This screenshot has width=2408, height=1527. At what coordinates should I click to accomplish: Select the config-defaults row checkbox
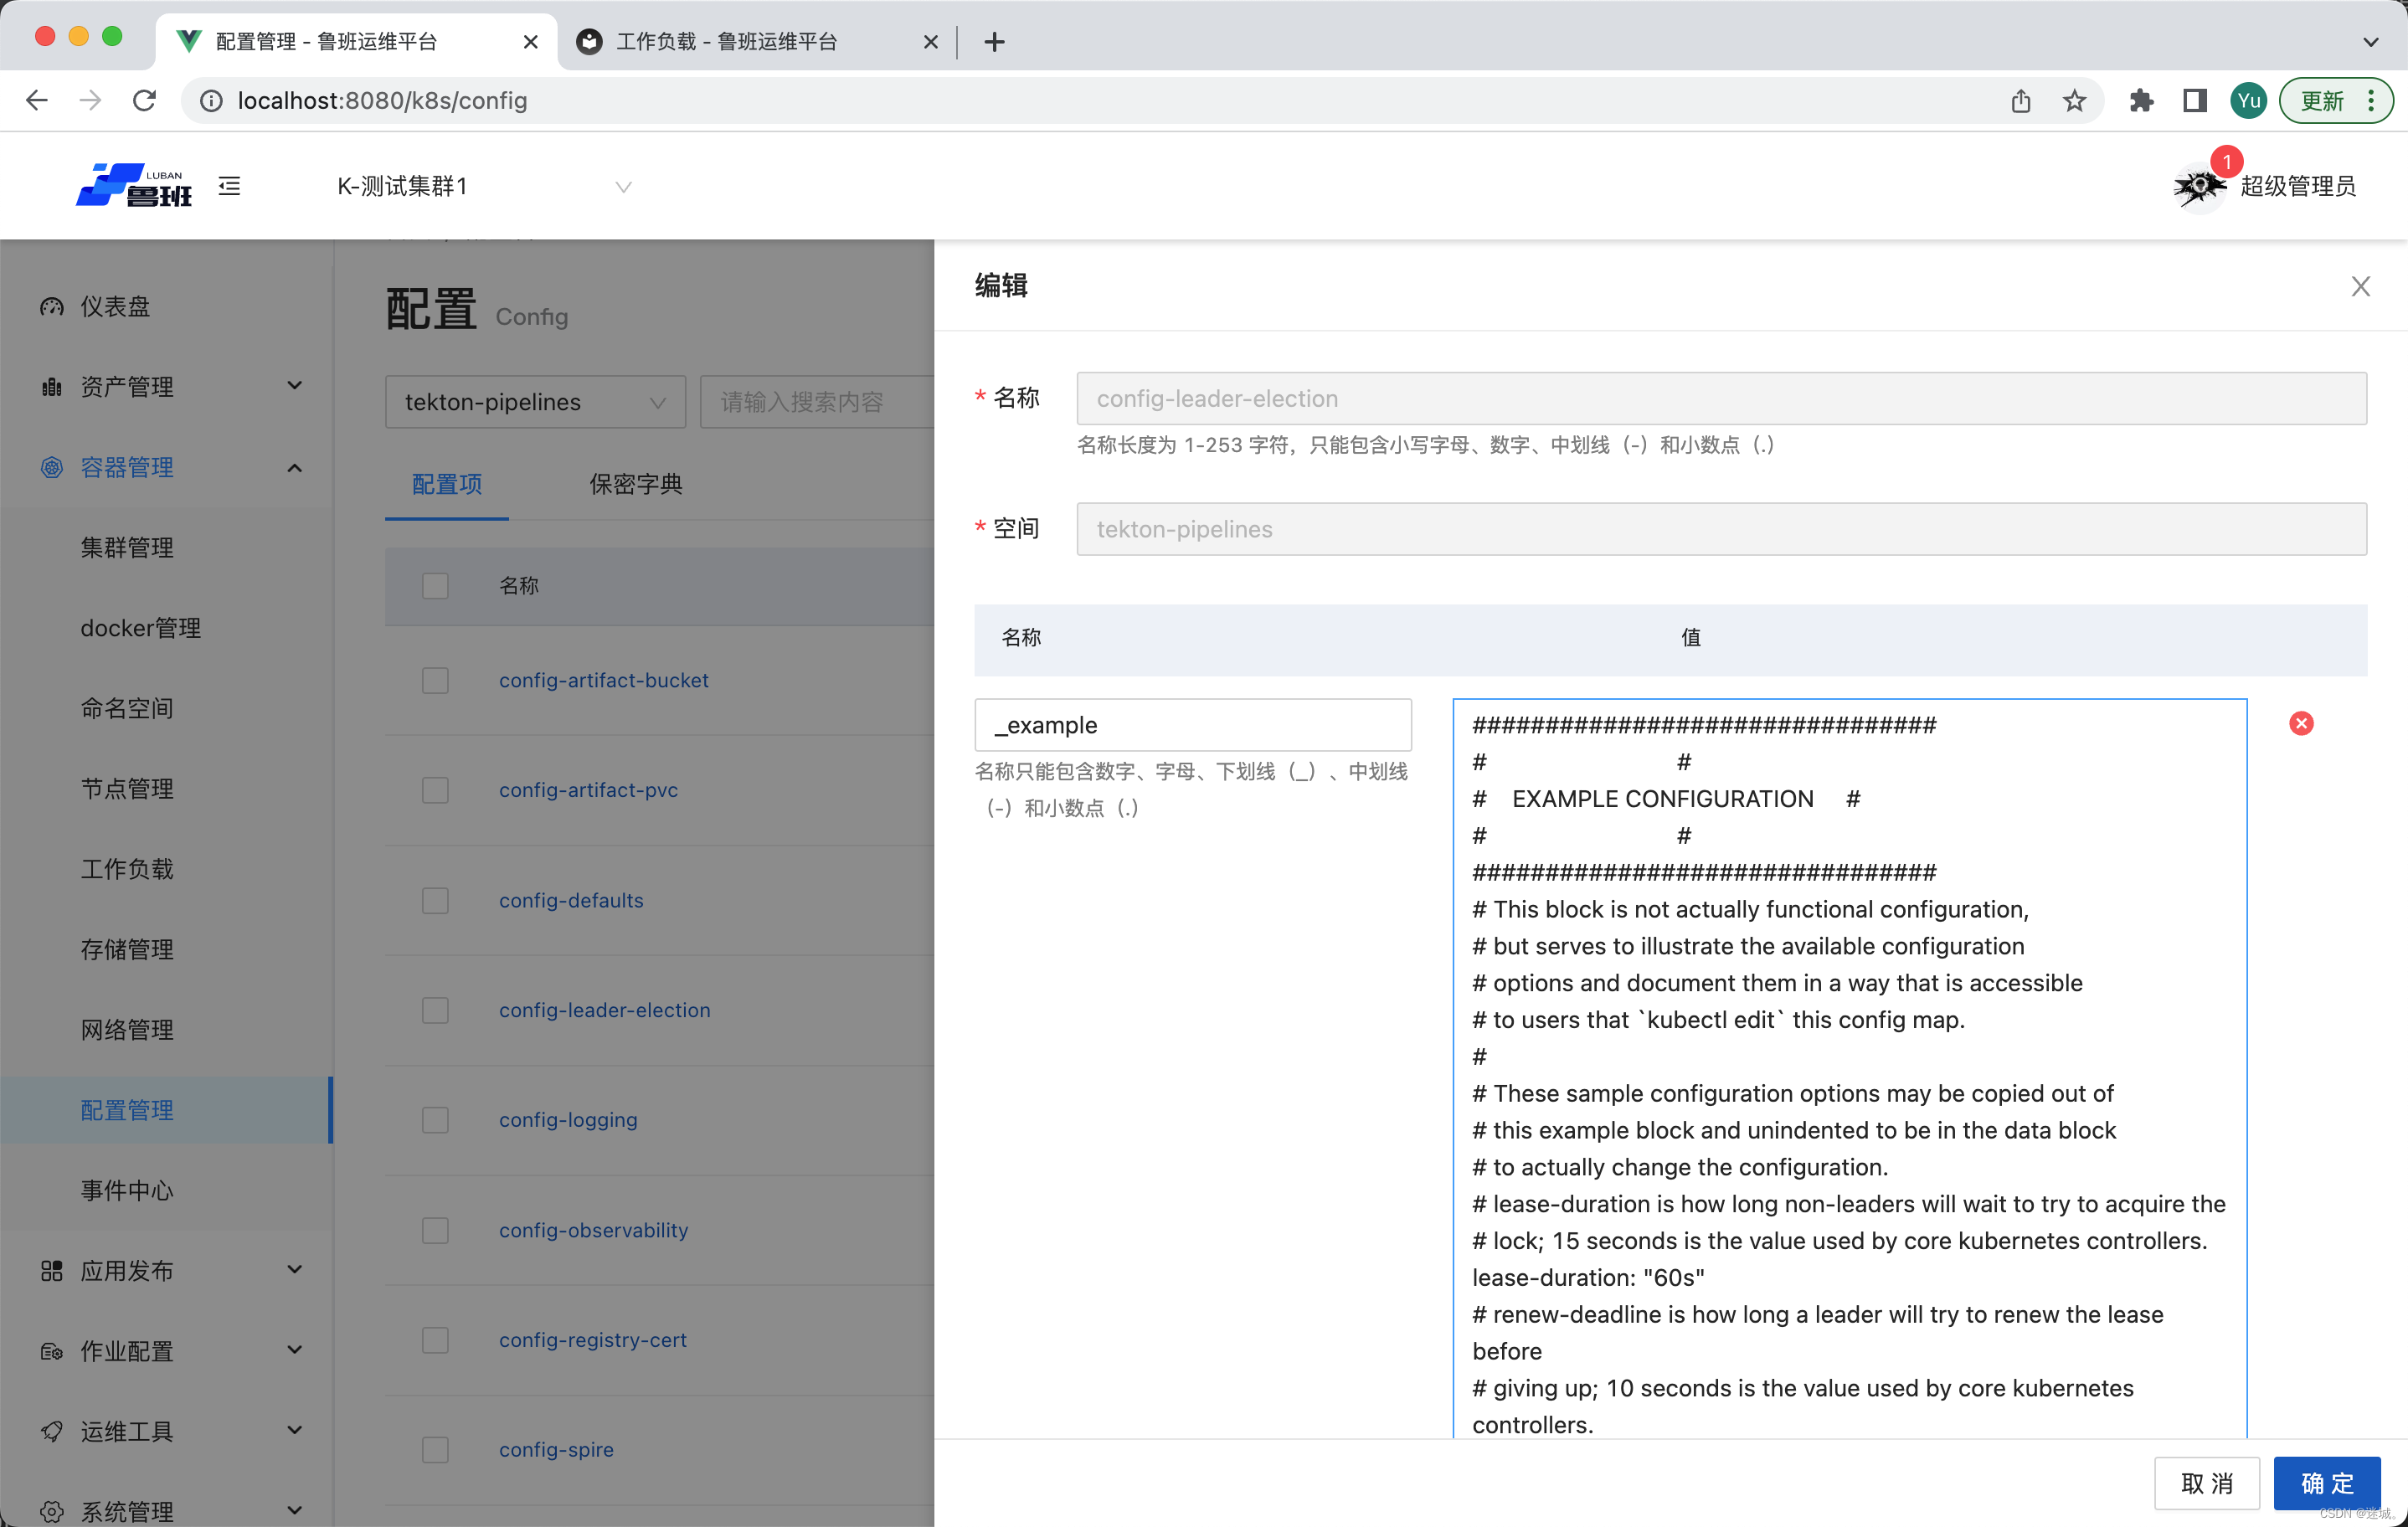pos(435,901)
